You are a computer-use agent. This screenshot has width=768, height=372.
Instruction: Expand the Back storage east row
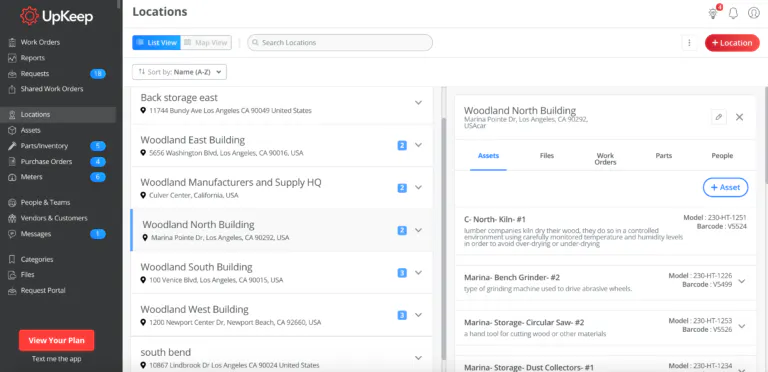[418, 103]
